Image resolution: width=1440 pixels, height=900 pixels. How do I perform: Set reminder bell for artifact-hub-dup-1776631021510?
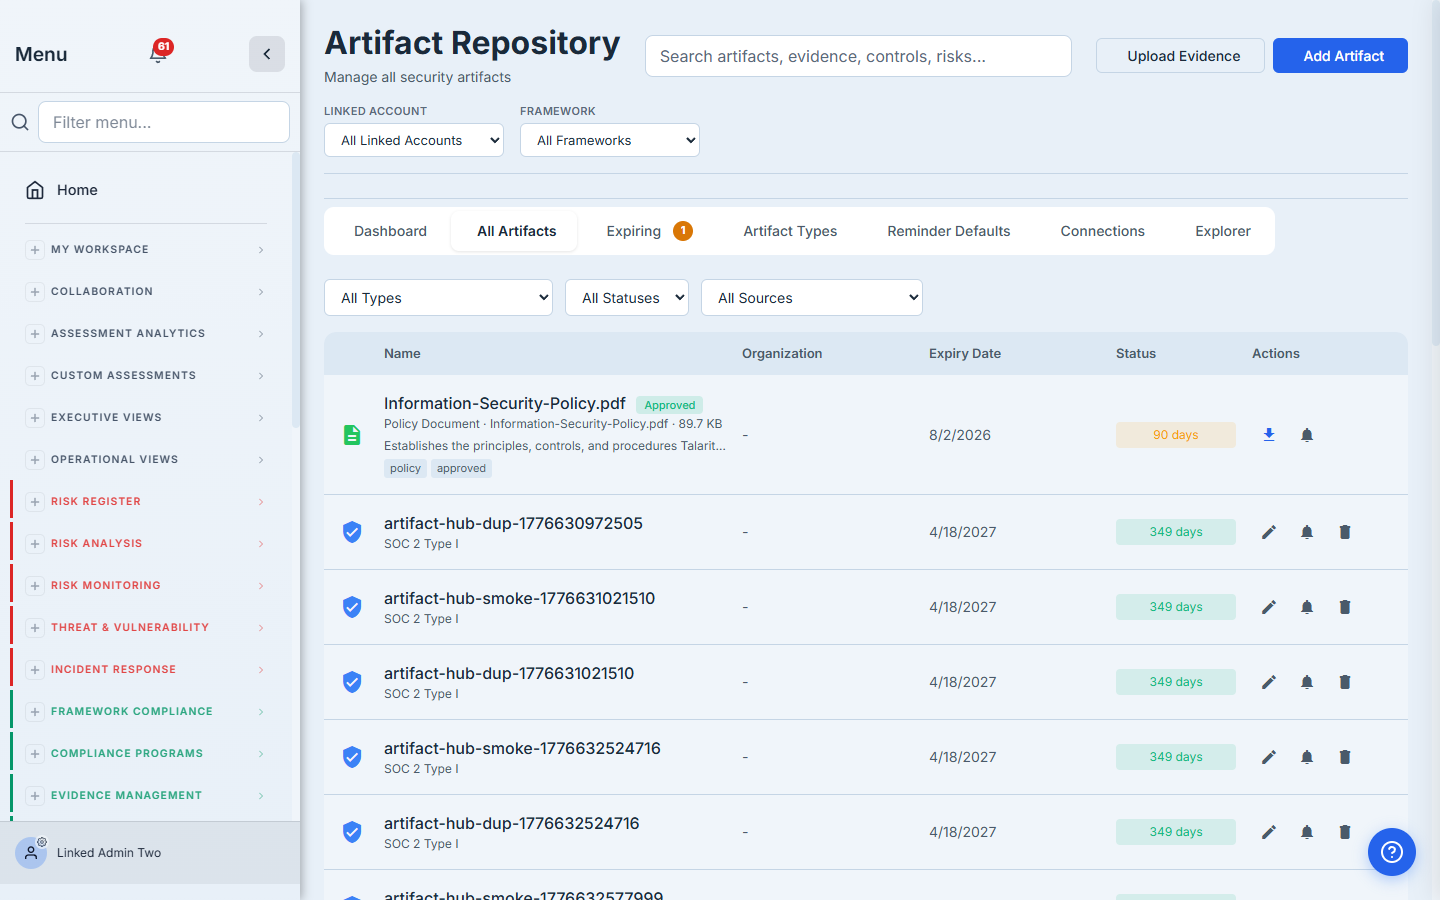1307,682
